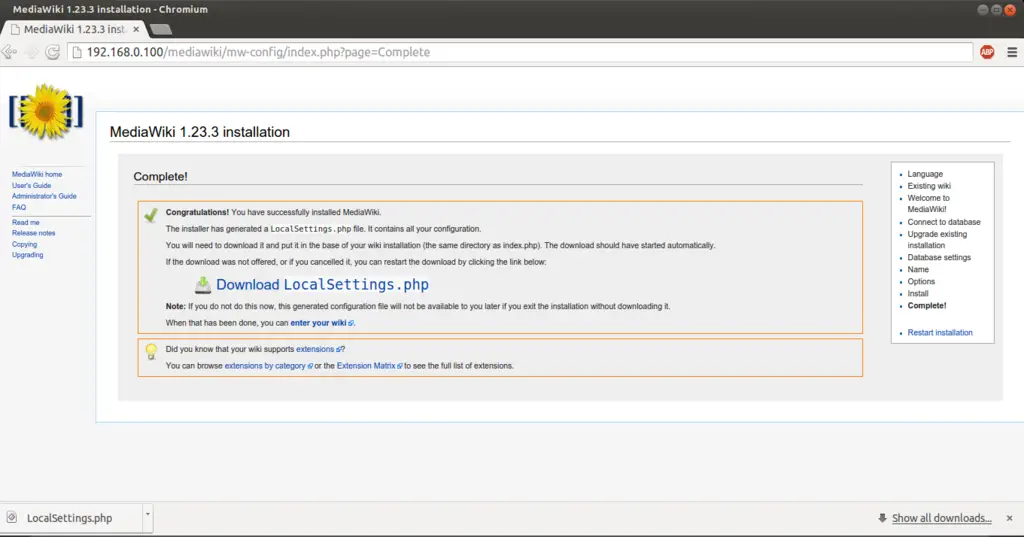Screen dimensions: 1024x537
Task: Open the Adblock Plus extension icon
Action: (x=987, y=52)
